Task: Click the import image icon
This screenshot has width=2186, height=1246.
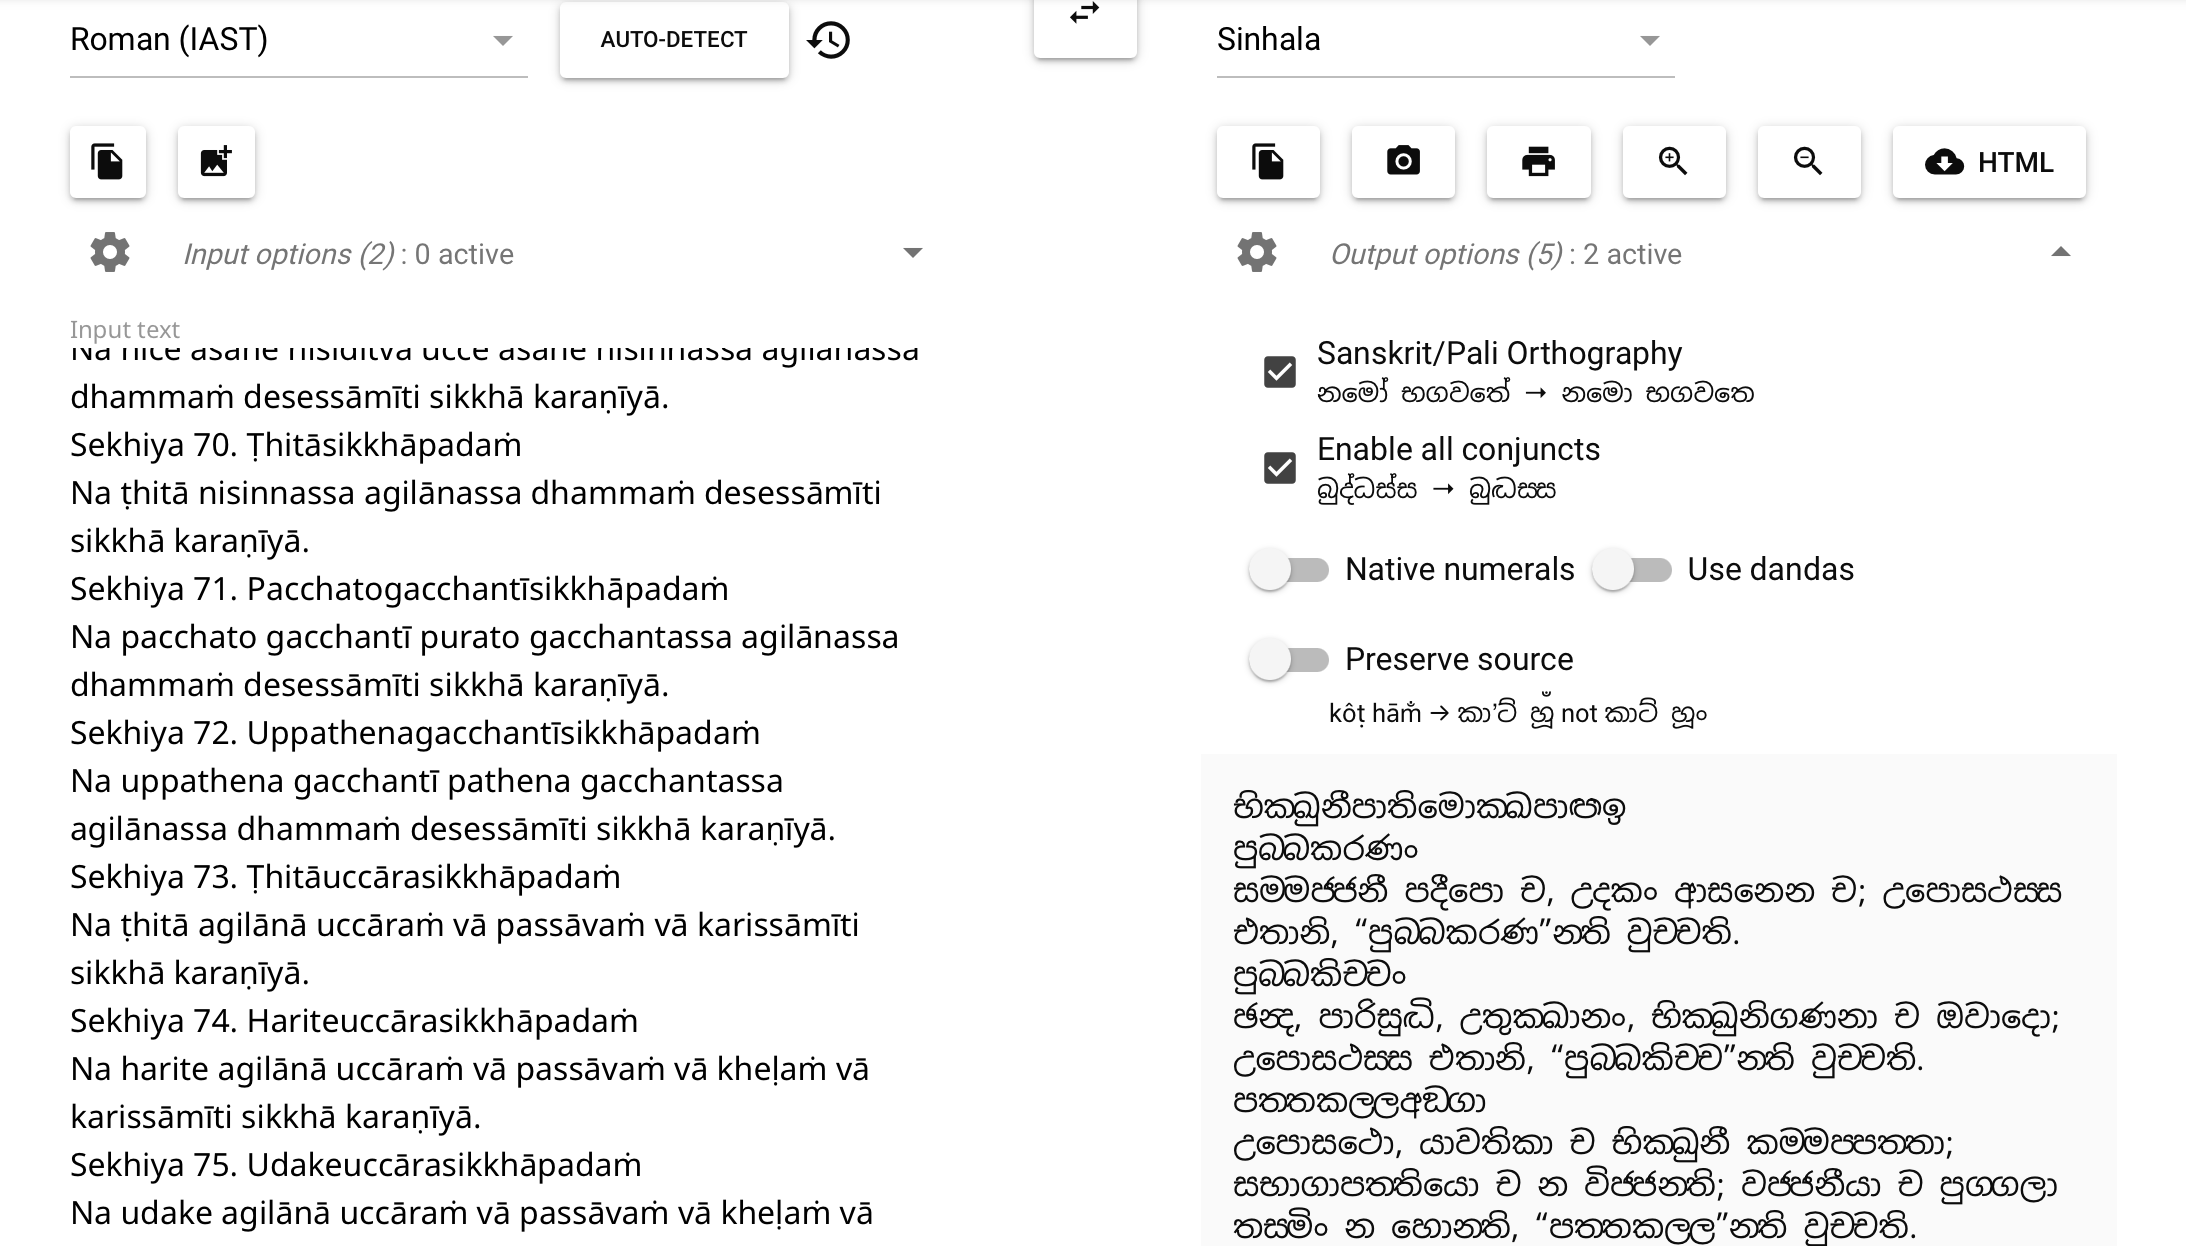Action: (216, 162)
